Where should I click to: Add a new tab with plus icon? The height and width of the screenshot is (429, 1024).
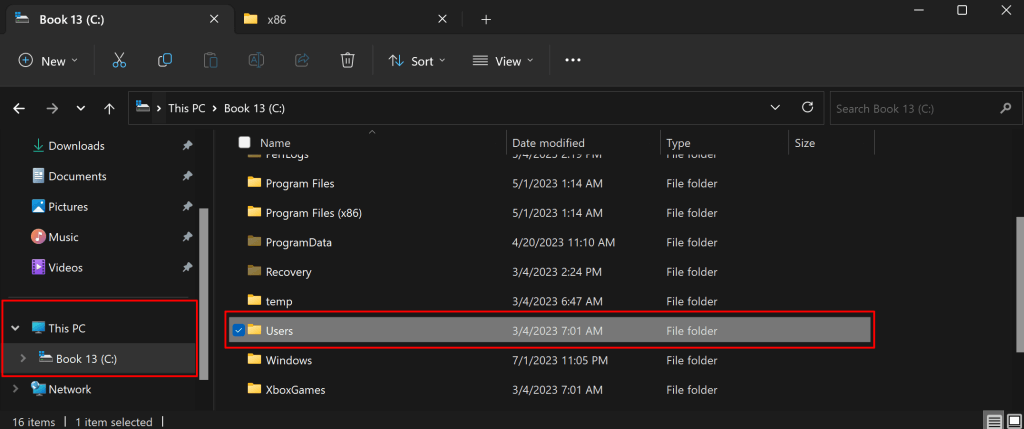pos(486,19)
